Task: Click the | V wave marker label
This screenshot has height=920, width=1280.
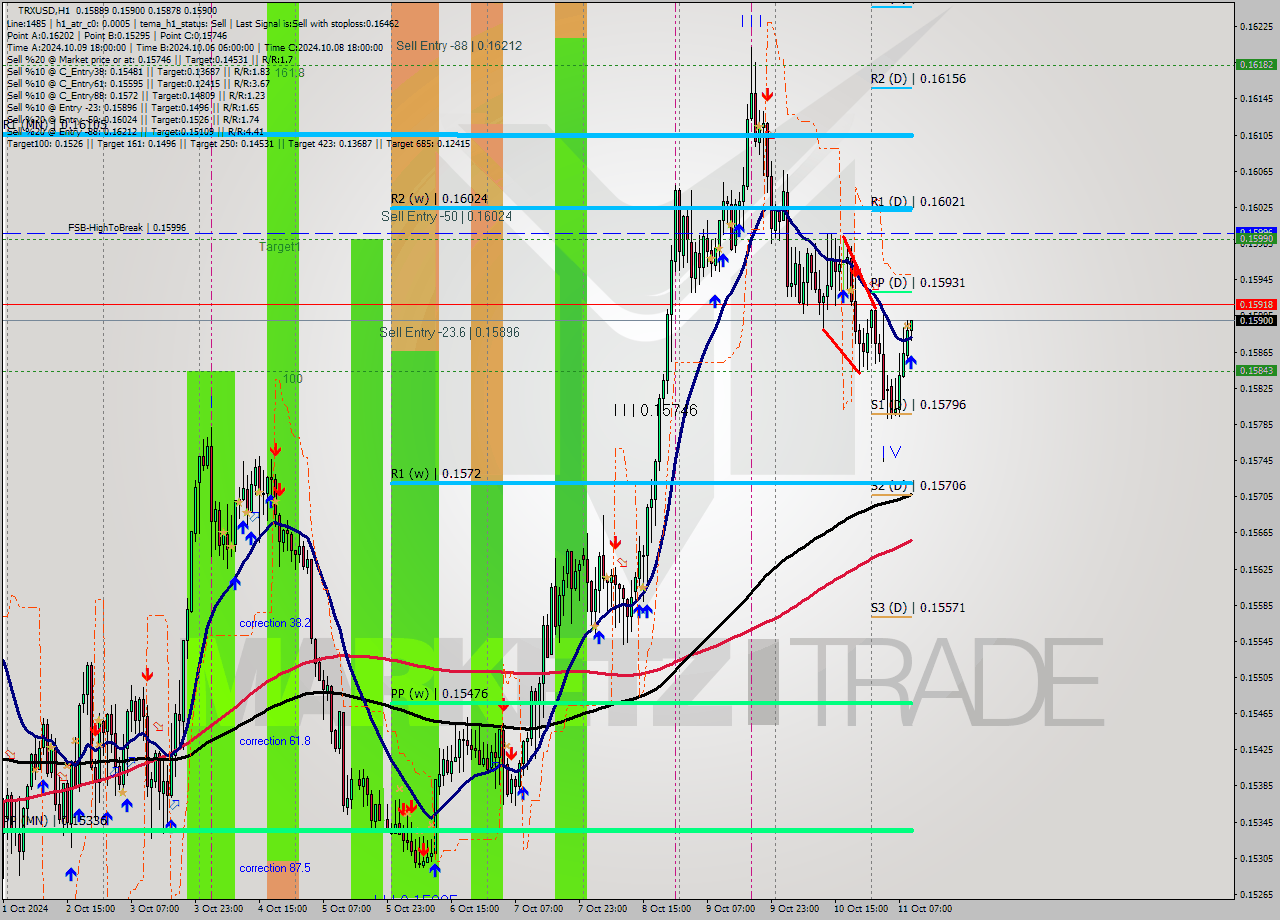Action: 891,452
